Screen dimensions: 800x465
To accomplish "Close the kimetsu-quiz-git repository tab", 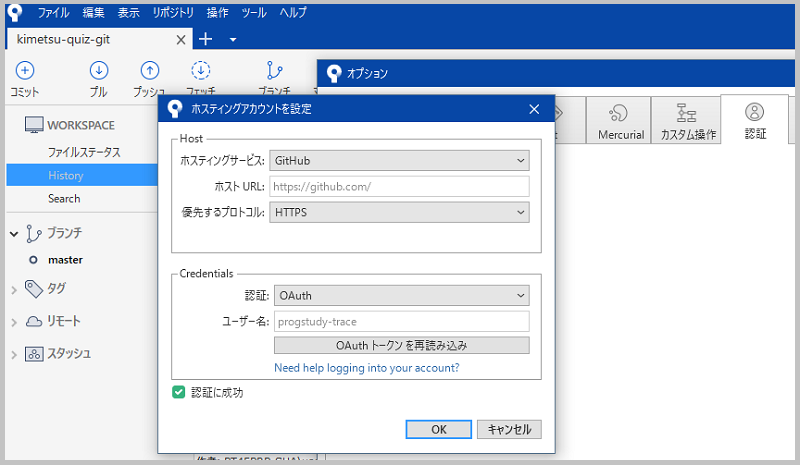I will (181, 40).
